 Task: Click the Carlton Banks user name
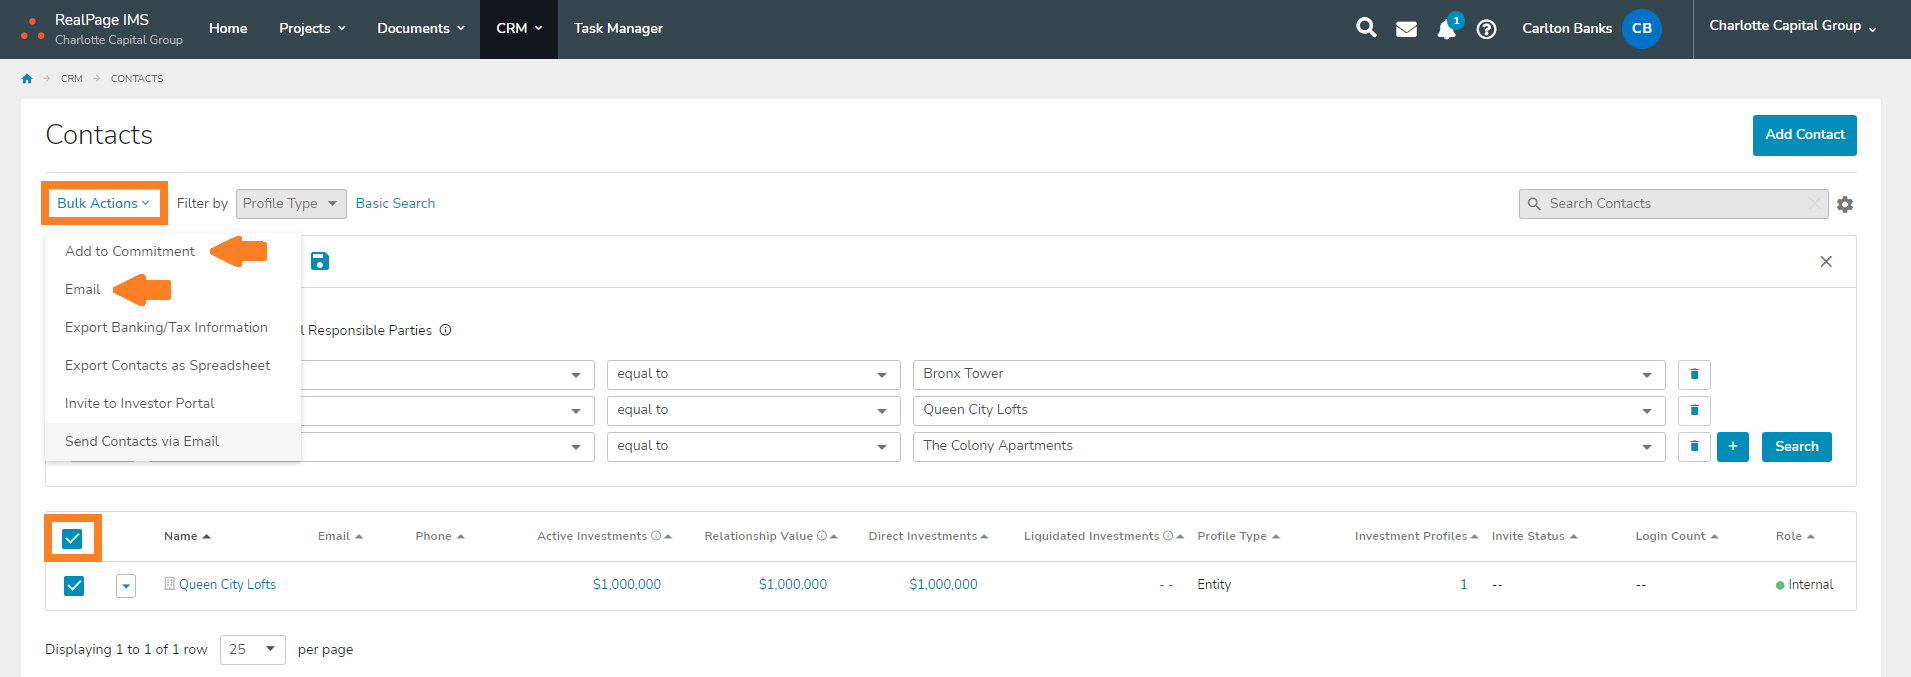pyautogui.click(x=1567, y=29)
